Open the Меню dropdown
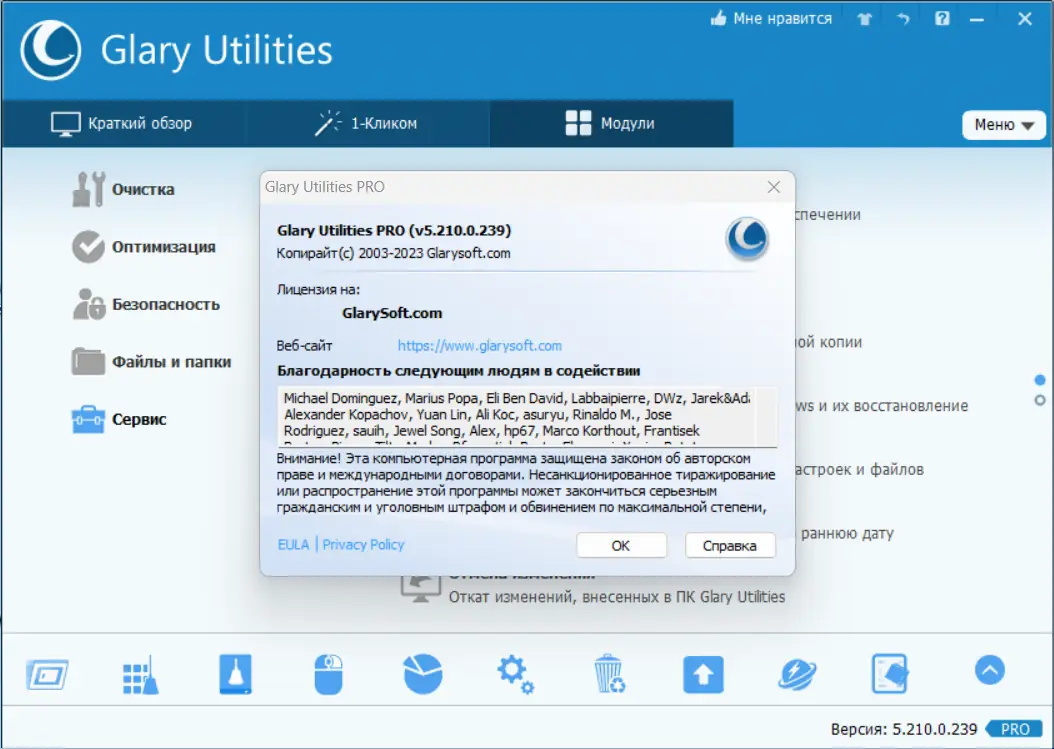This screenshot has height=749, width=1054. coord(1003,124)
